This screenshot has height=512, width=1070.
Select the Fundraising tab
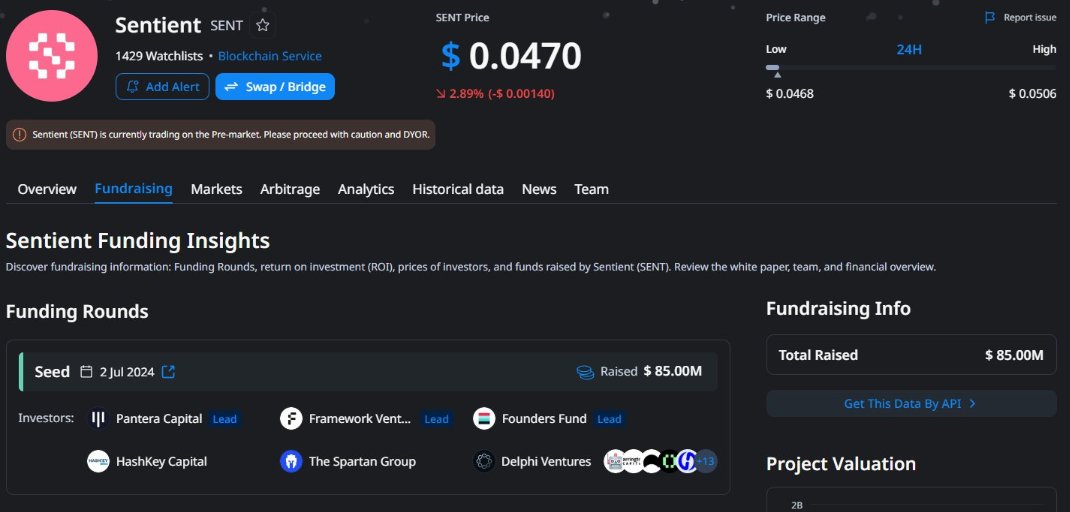click(x=134, y=188)
